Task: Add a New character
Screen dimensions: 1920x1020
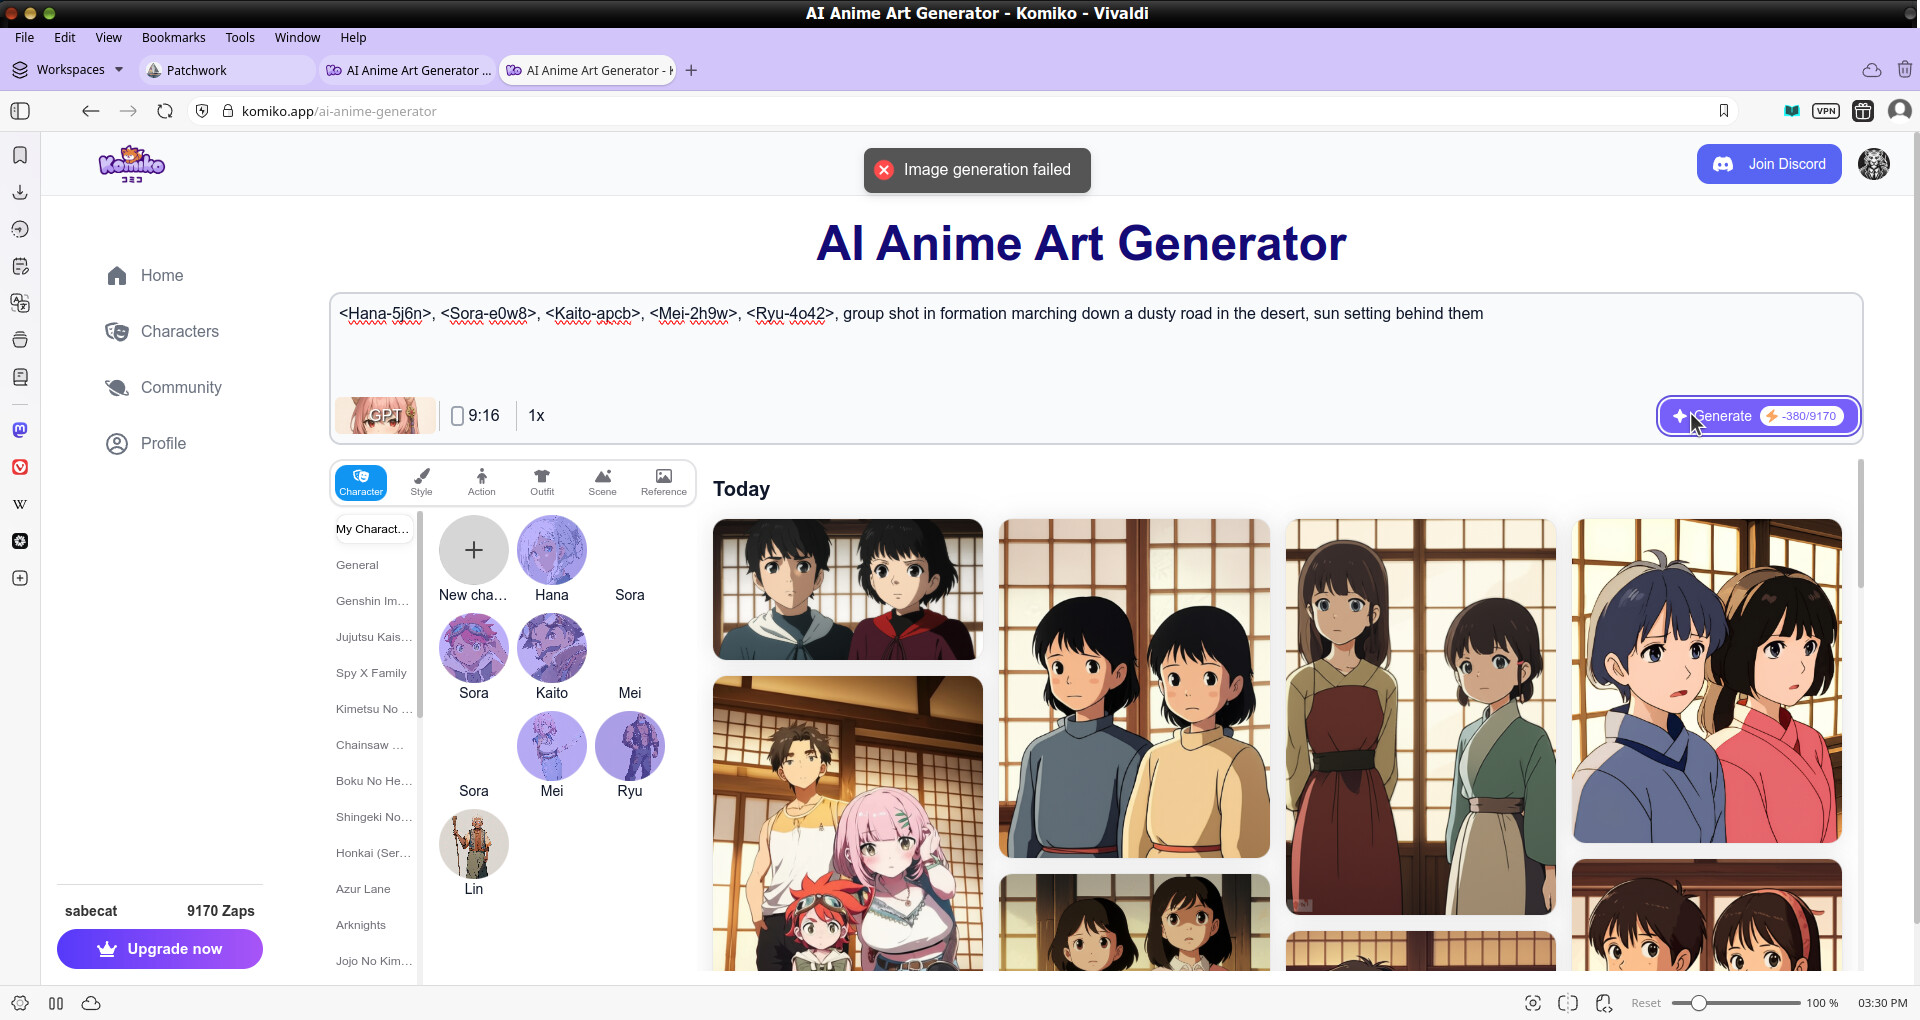Action: [x=474, y=560]
